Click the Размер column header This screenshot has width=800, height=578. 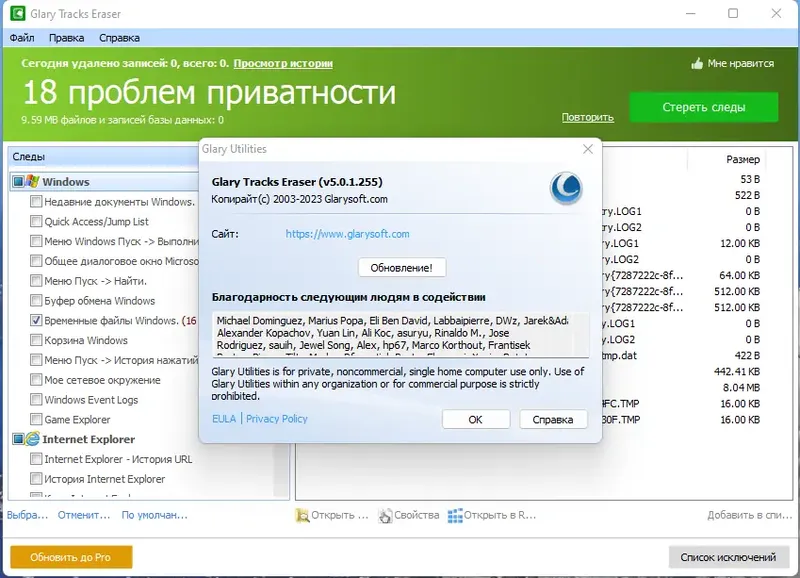(743, 160)
